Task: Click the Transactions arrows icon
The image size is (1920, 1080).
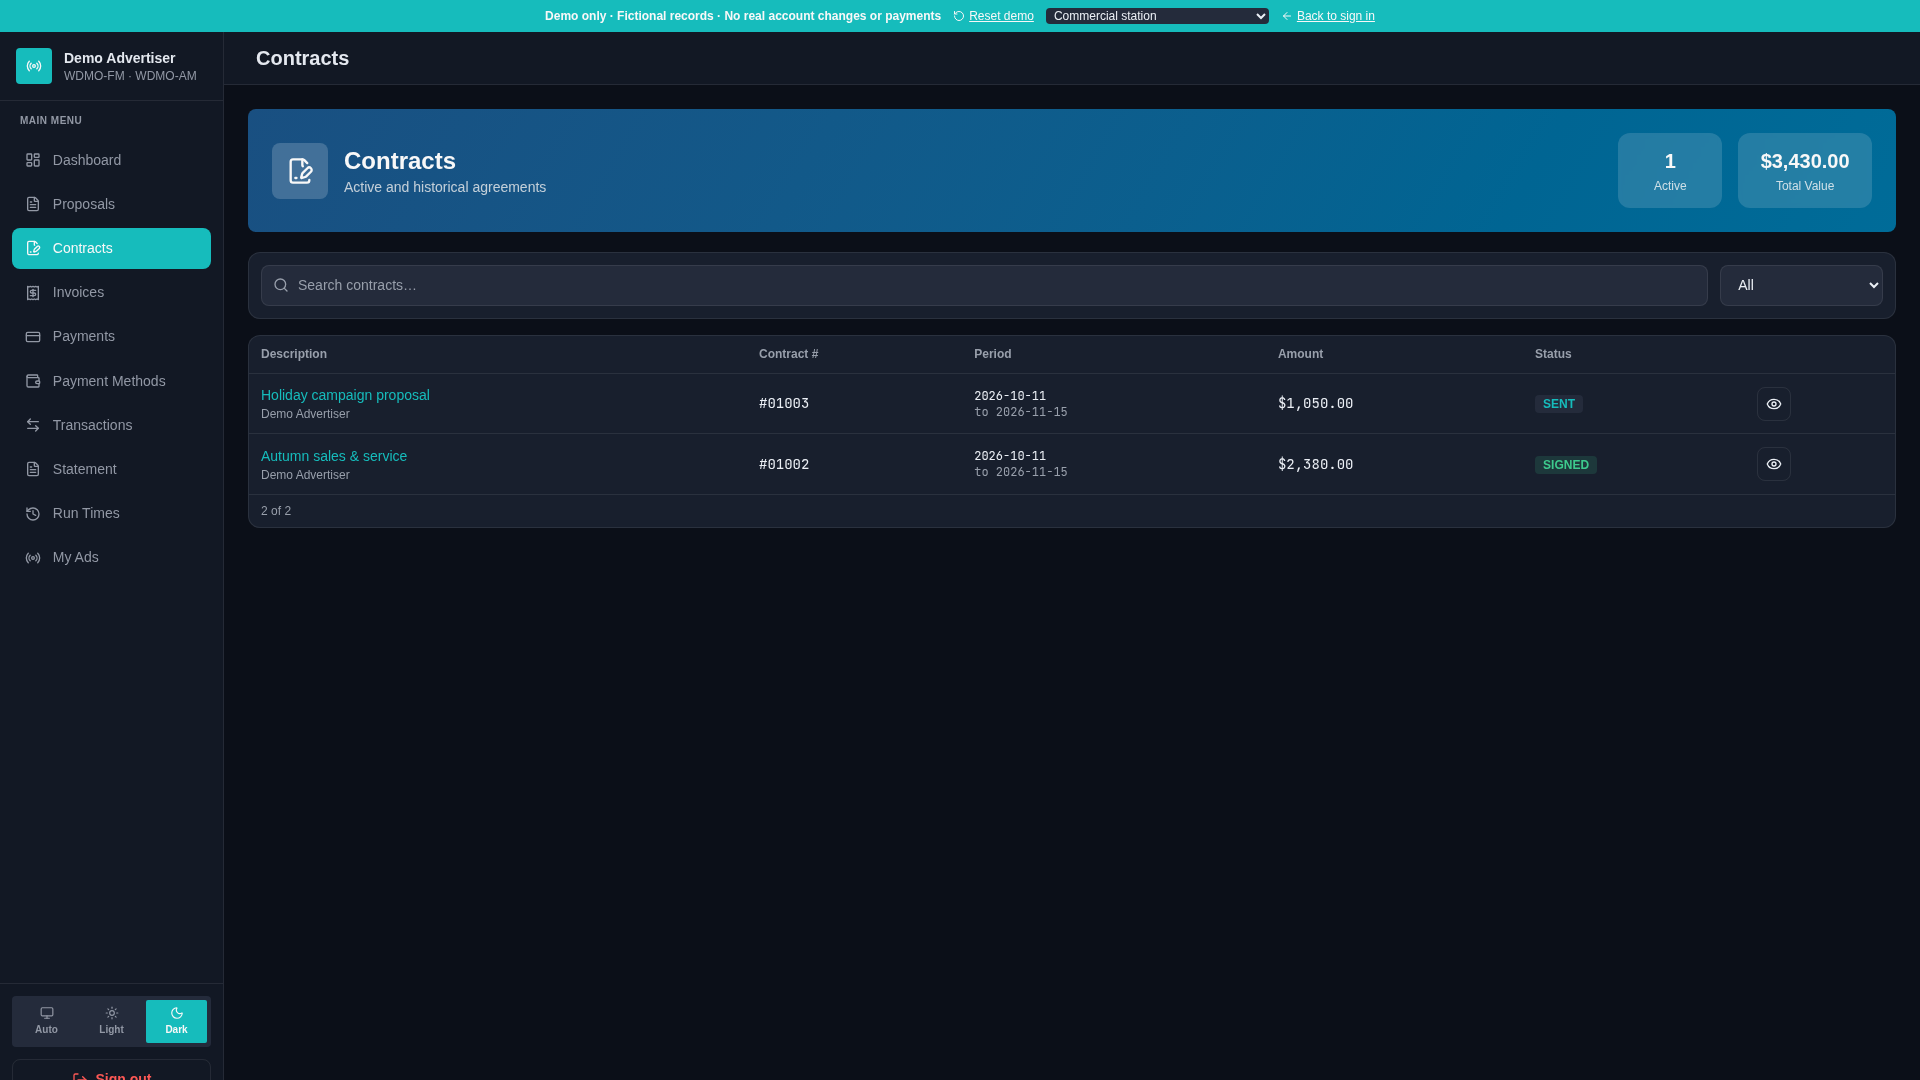Action: pyautogui.click(x=33, y=425)
